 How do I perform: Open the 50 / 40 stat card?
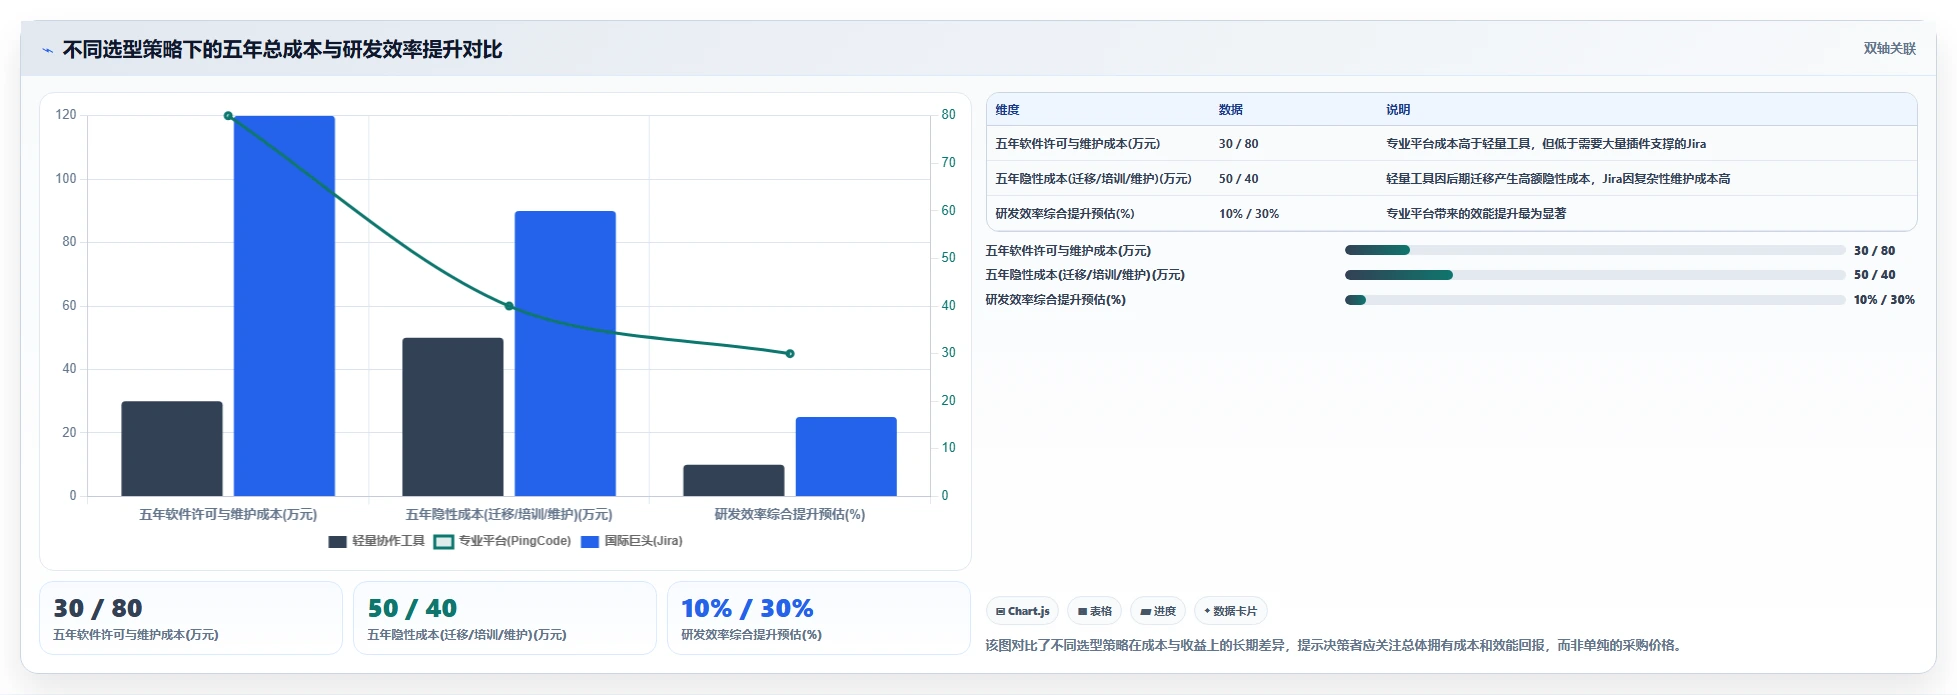[504, 618]
